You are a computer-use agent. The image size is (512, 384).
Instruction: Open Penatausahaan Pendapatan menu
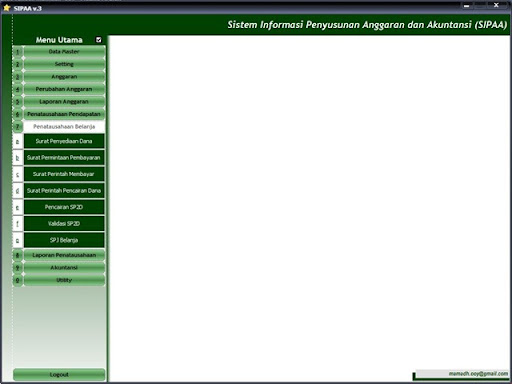(64, 114)
